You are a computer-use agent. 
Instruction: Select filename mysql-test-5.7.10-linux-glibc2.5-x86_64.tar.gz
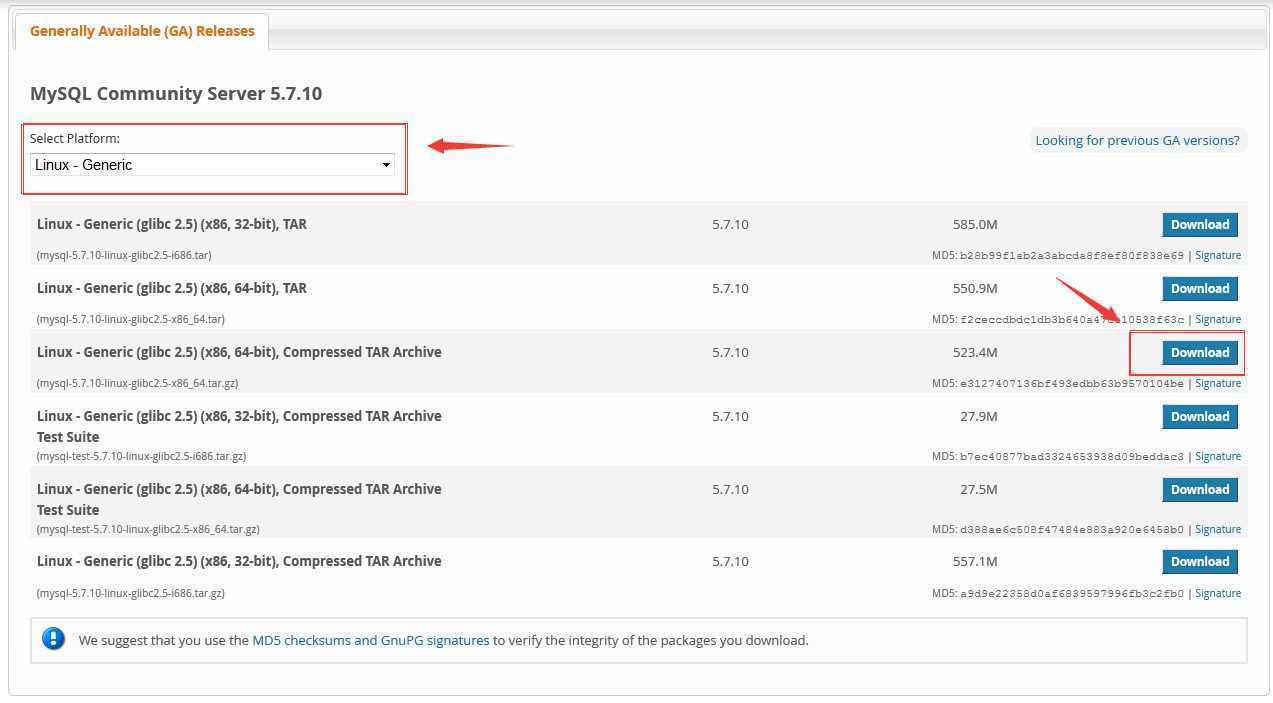148,529
